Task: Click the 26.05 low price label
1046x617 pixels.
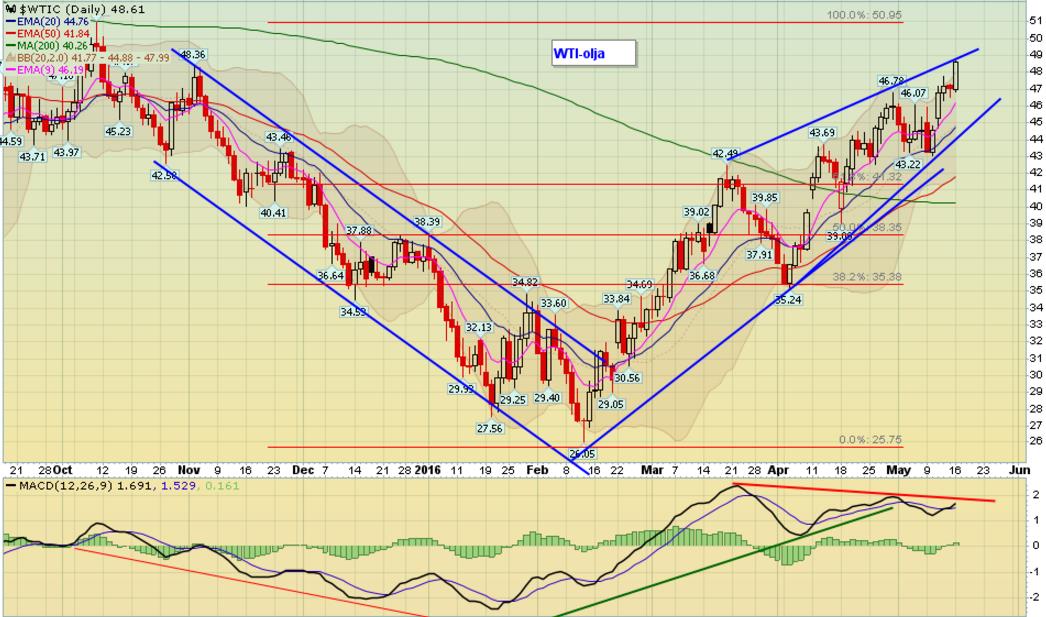Action: 582,454
